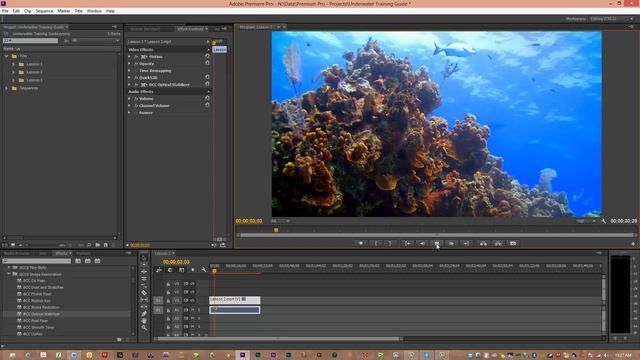The width and height of the screenshot is (640, 360).
Task: Select the Selection tool in tools panel
Action: (x=144, y=258)
